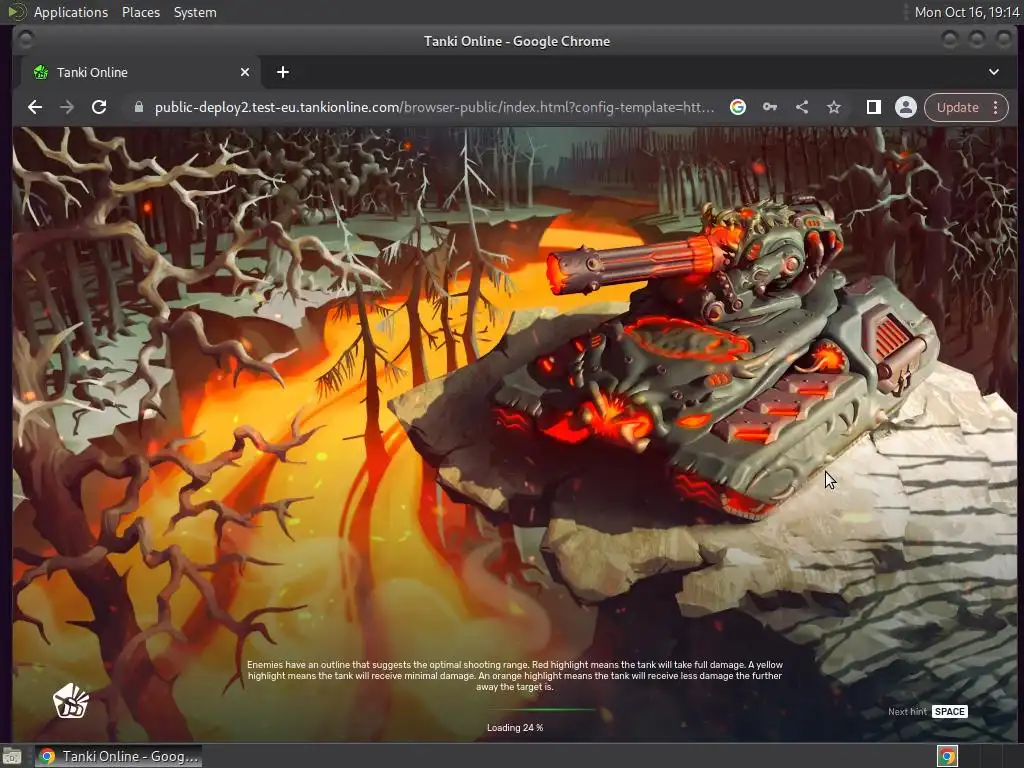Open the Google icon in address bar
The height and width of the screenshot is (768, 1024).
click(x=738, y=107)
